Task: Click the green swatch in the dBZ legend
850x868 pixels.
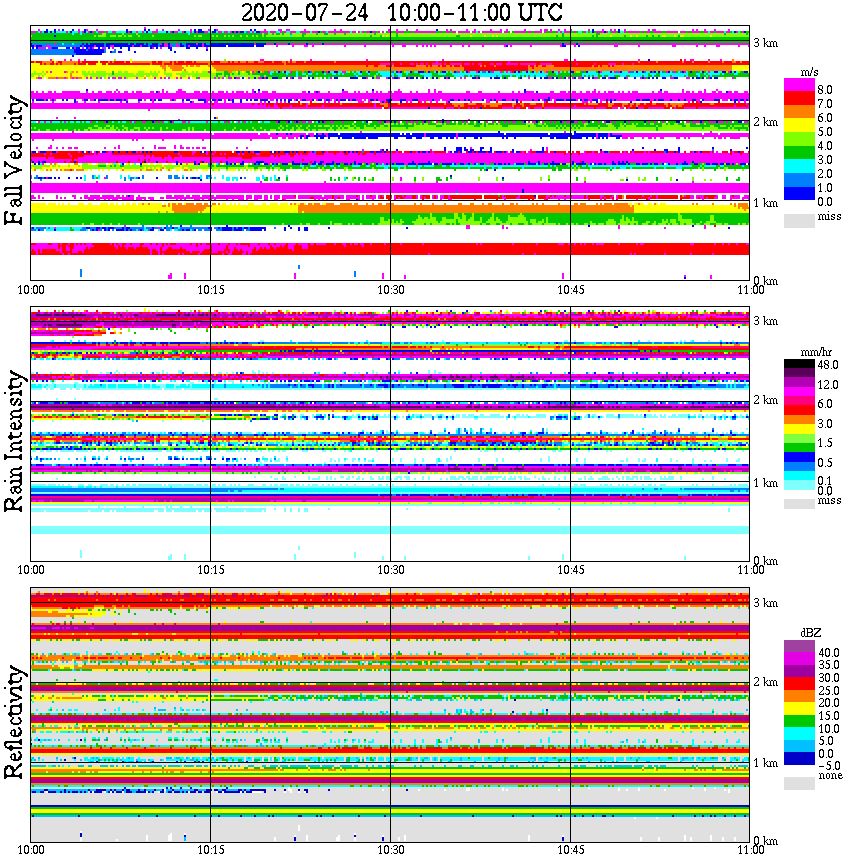Action: (x=799, y=721)
